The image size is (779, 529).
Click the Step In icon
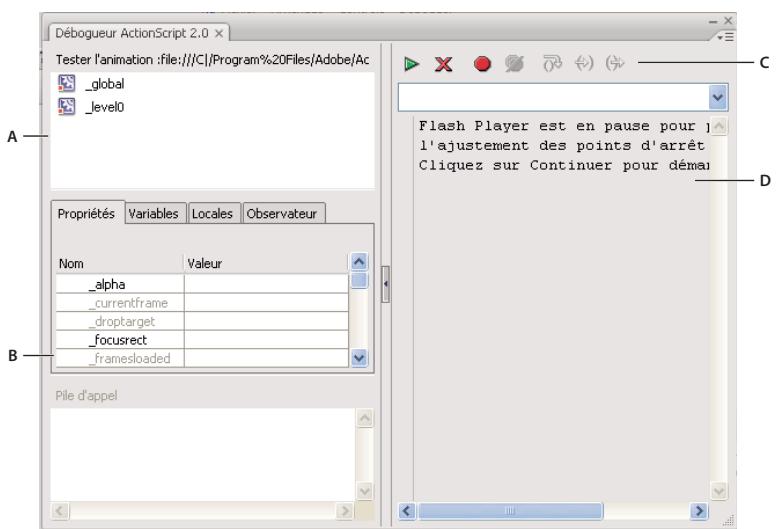point(584,64)
